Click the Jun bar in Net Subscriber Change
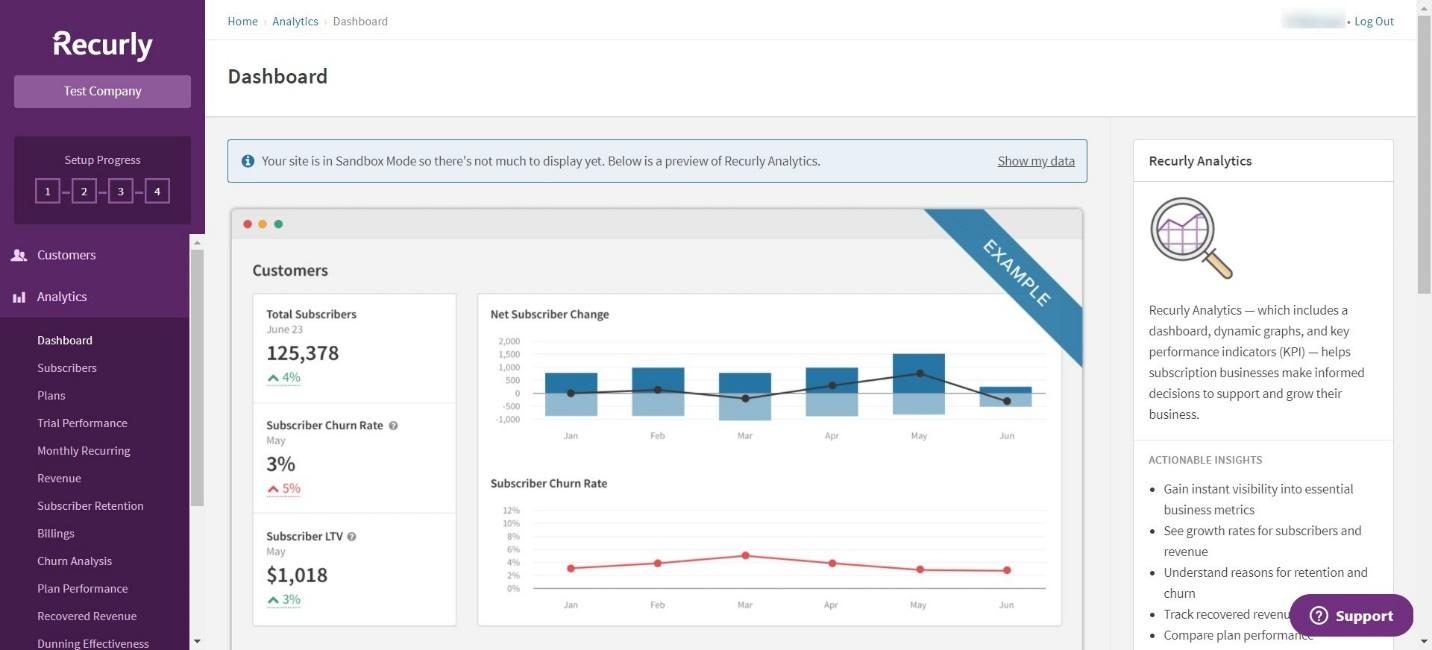 pyautogui.click(x=1006, y=397)
